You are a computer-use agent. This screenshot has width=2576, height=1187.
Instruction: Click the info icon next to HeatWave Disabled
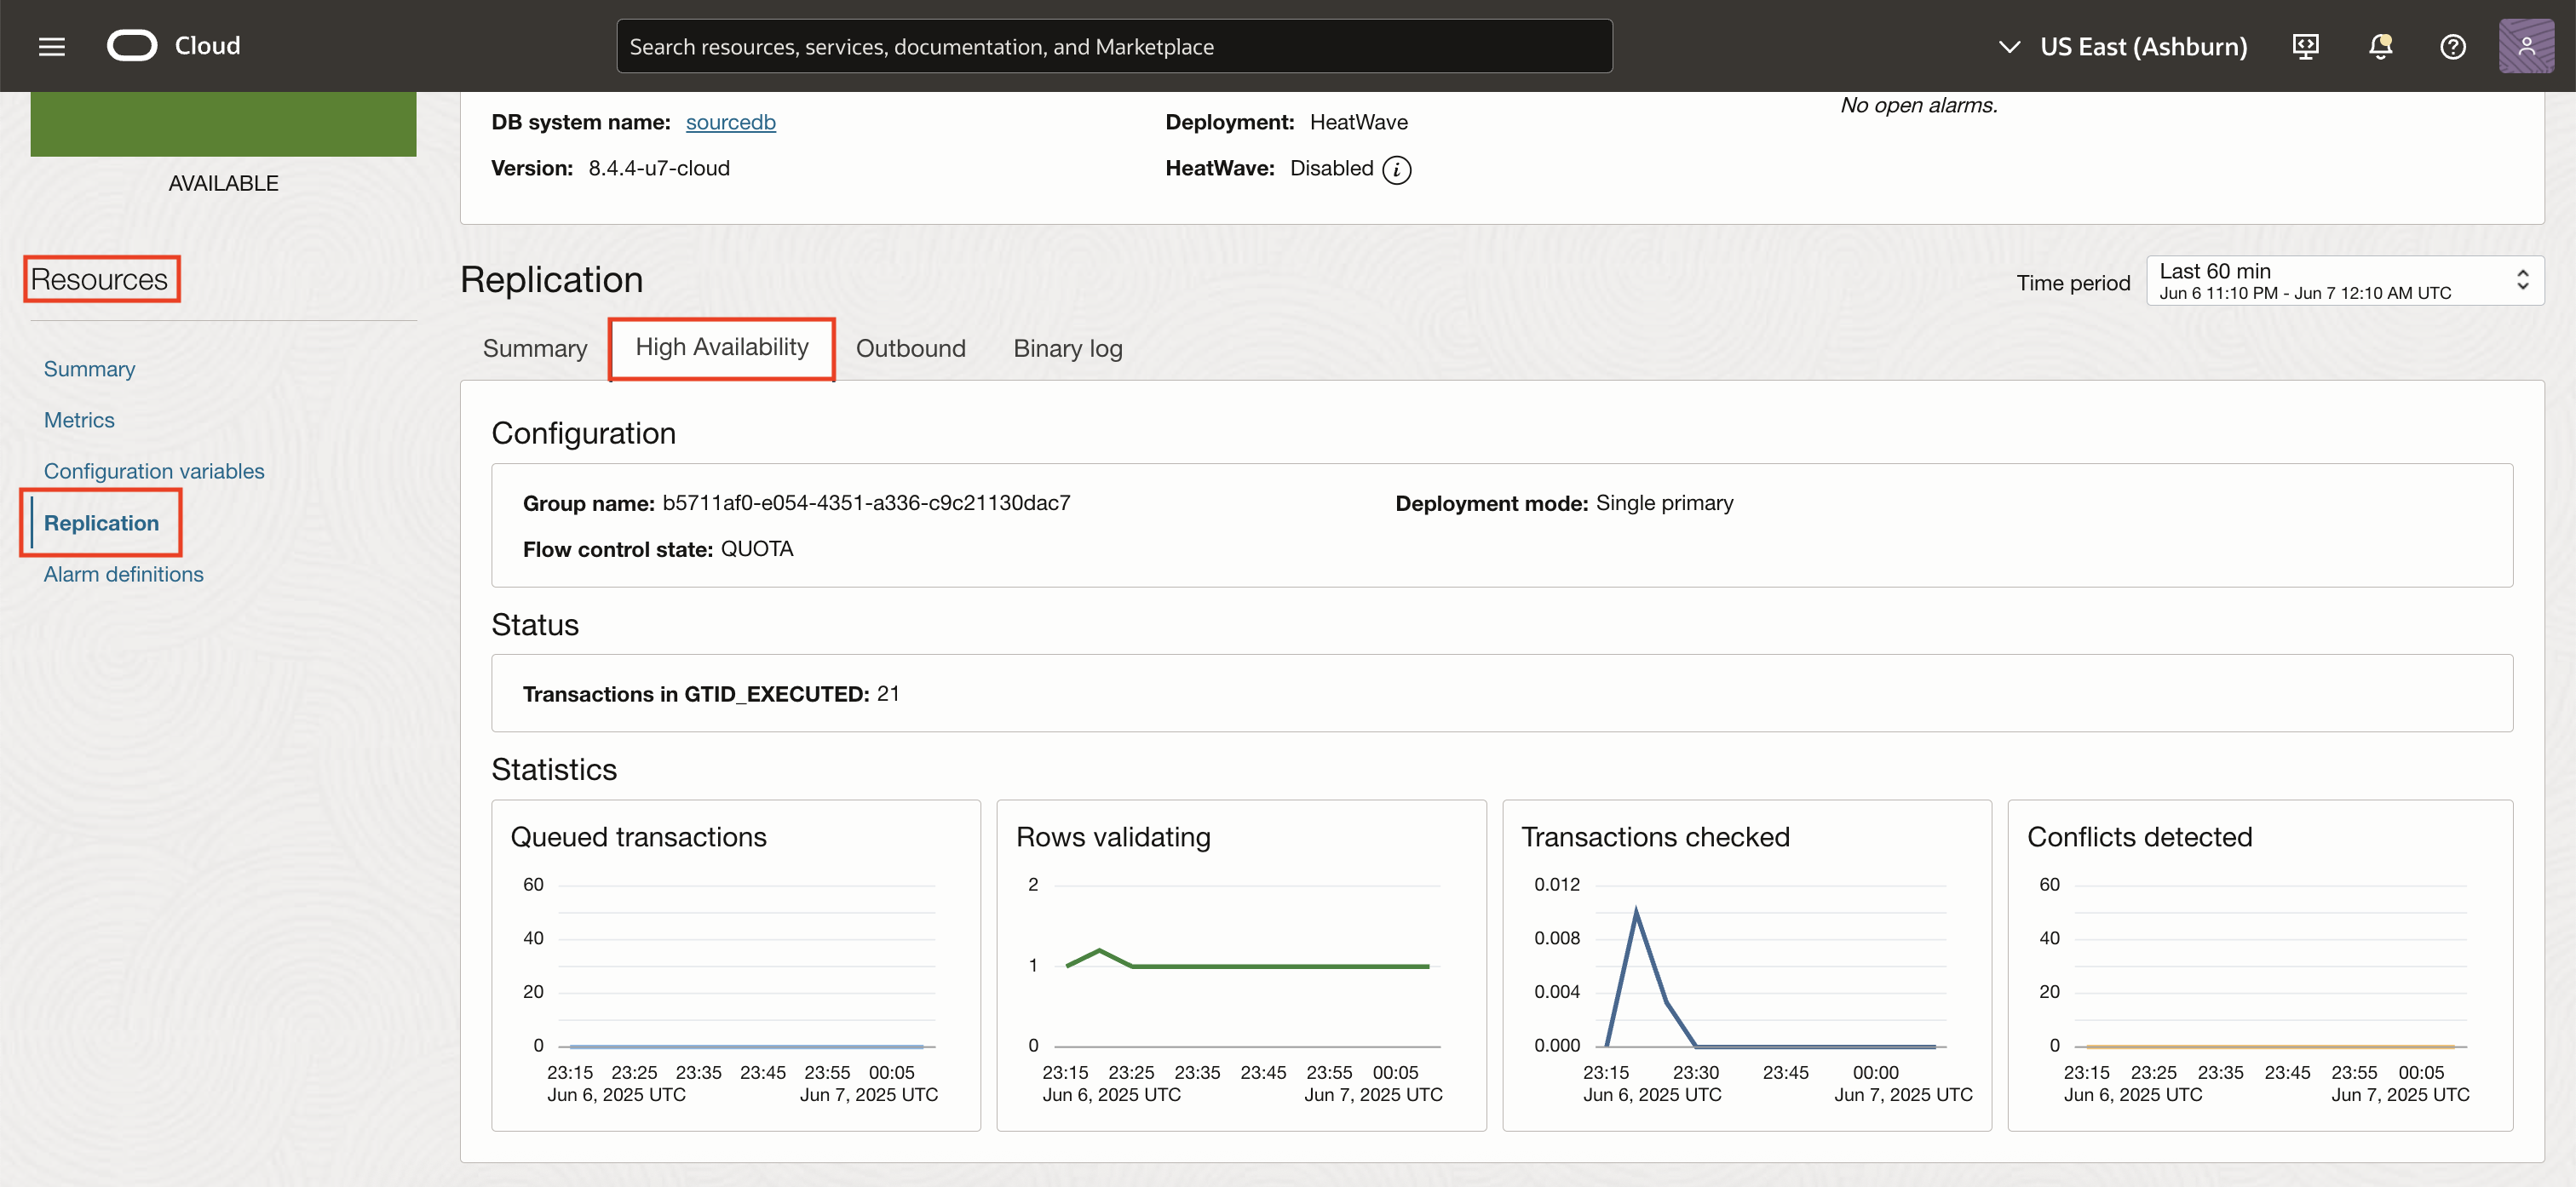1397,169
